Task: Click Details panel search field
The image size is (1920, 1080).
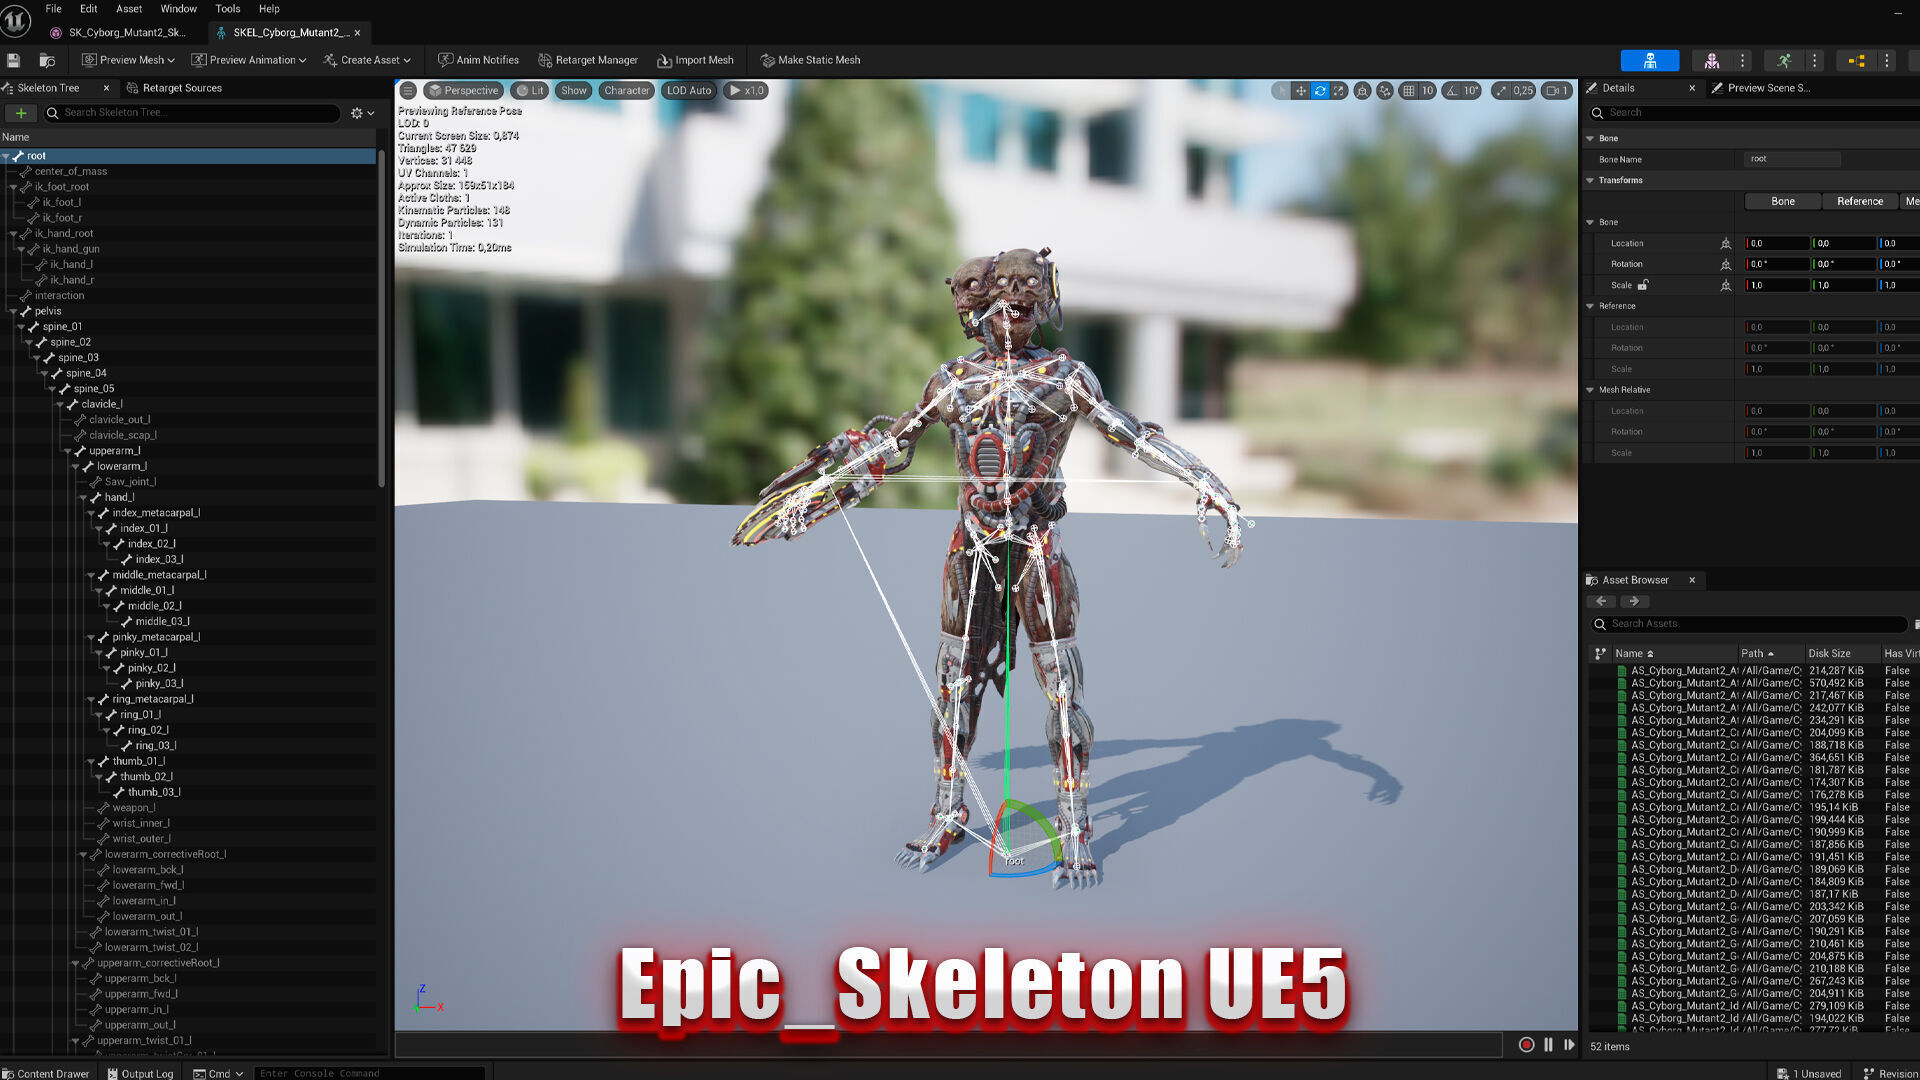Action: (x=1755, y=113)
